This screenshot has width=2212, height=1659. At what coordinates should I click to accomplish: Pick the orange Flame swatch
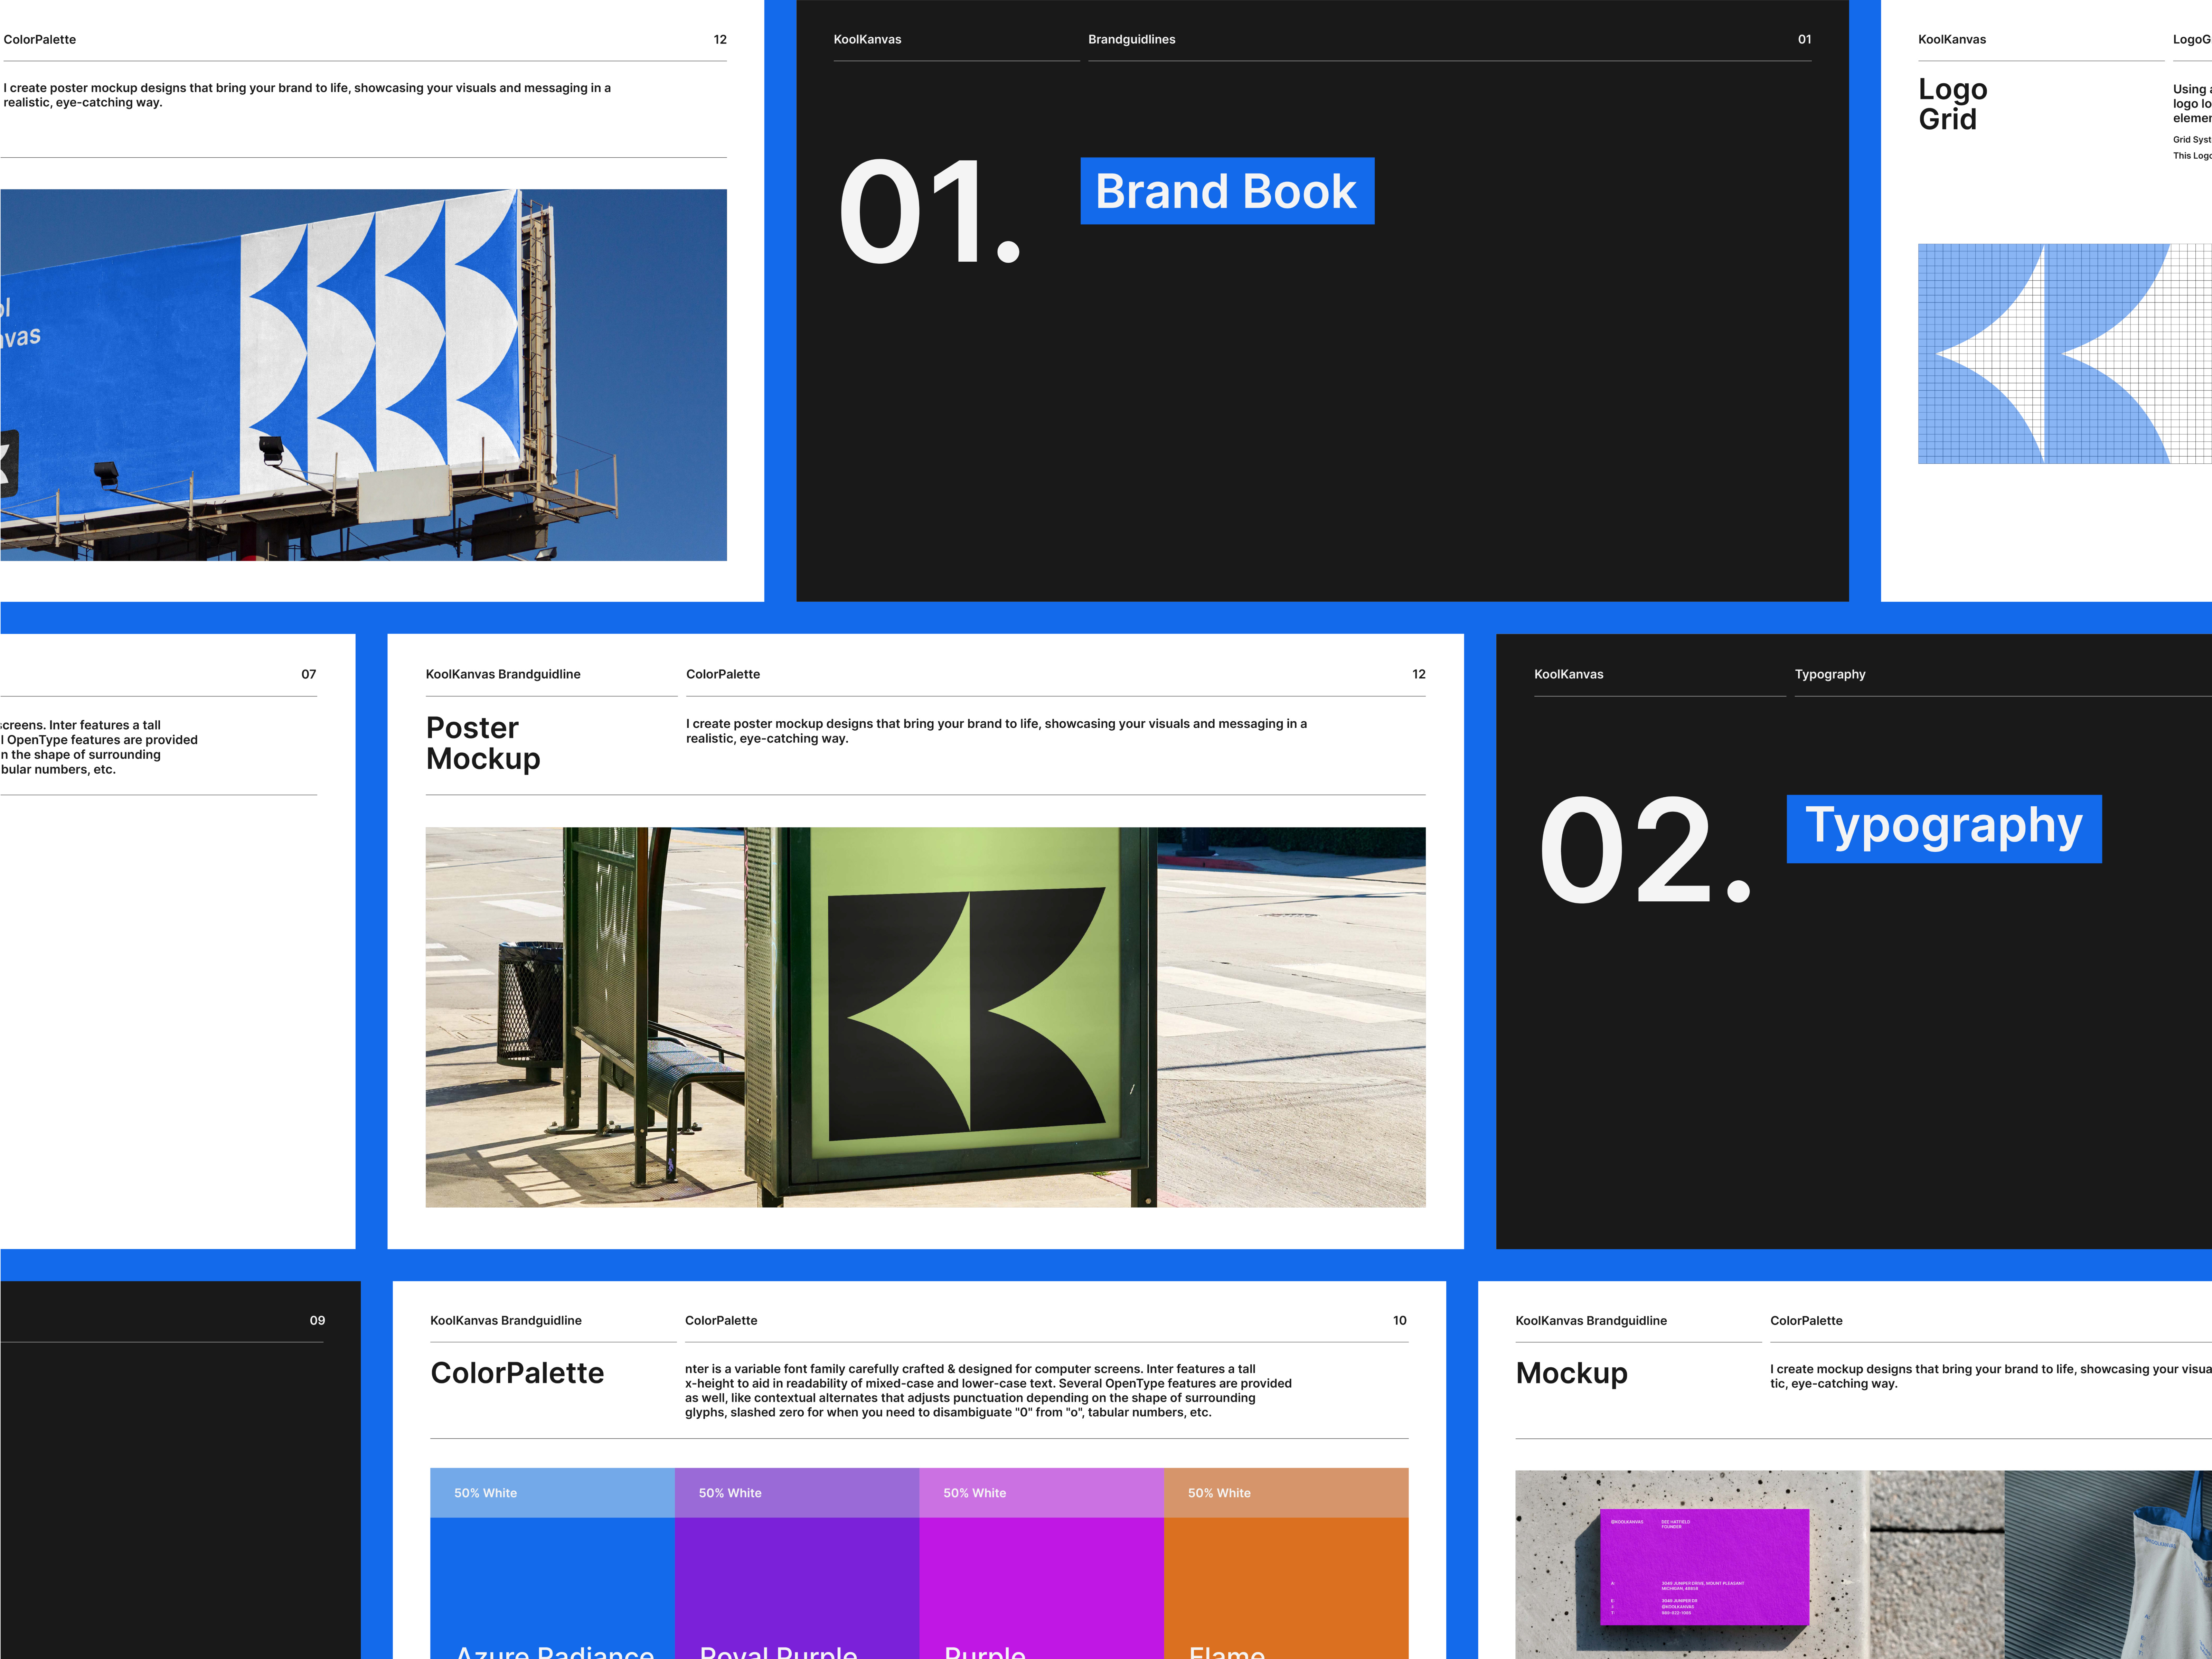point(1286,1588)
